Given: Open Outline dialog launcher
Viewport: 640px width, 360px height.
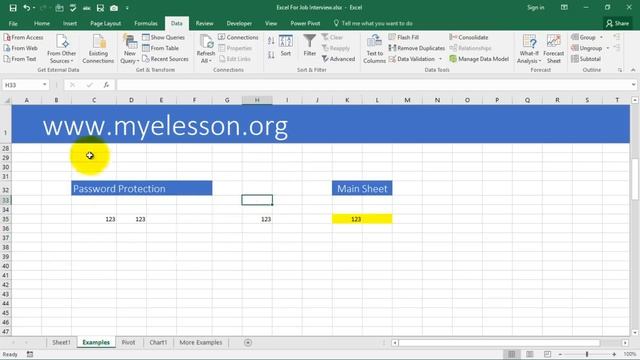Looking at the screenshot, I should click(x=620, y=70).
